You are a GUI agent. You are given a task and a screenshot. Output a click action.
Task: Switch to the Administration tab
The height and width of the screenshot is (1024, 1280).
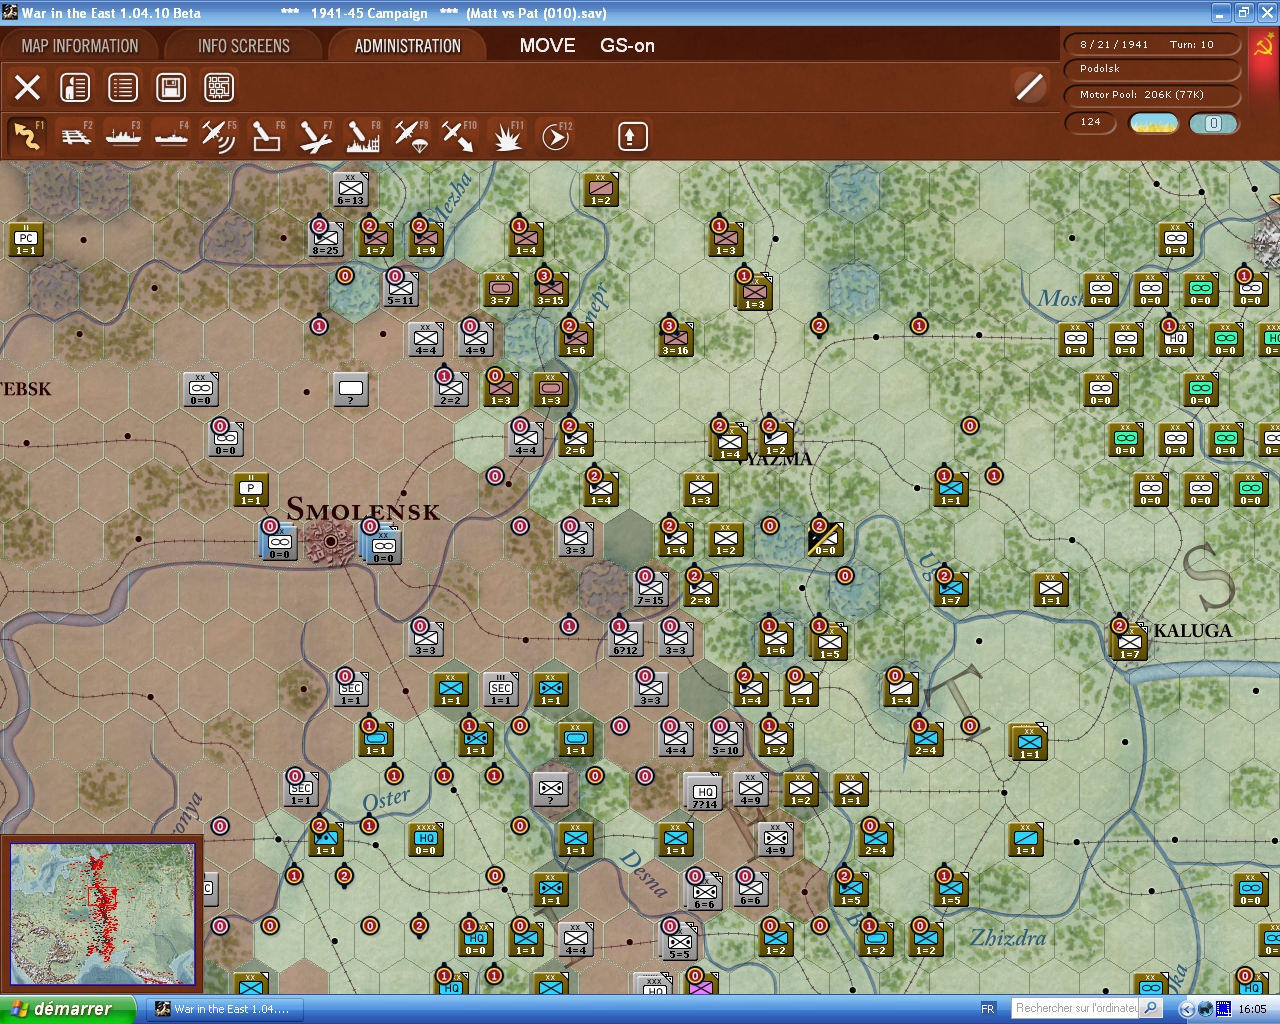click(x=408, y=46)
